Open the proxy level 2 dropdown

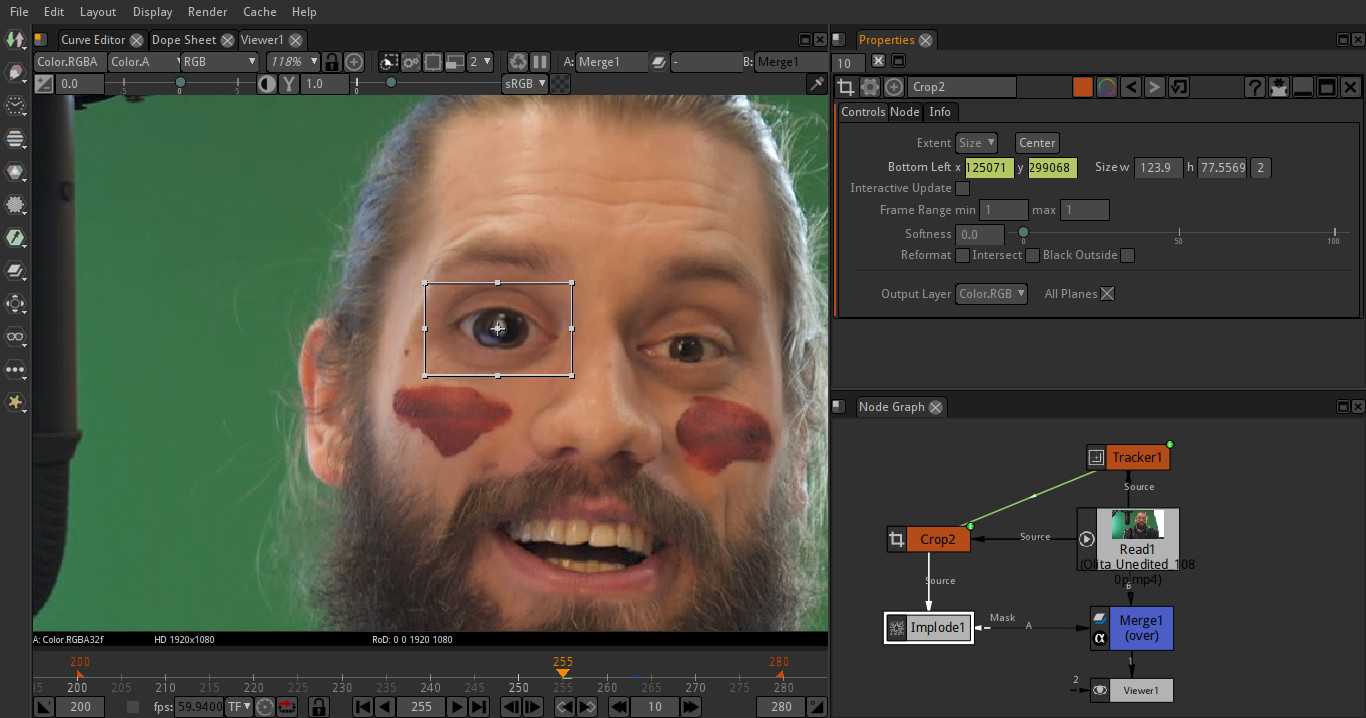(x=481, y=62)
